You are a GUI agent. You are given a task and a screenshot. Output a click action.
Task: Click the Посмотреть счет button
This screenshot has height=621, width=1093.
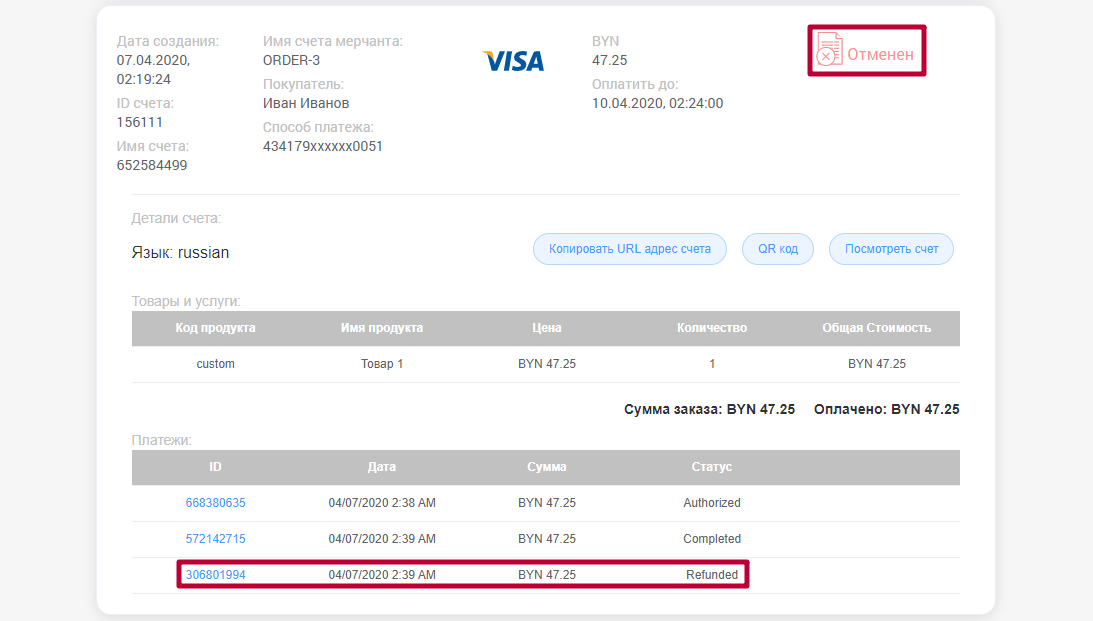tap(891, 249)
